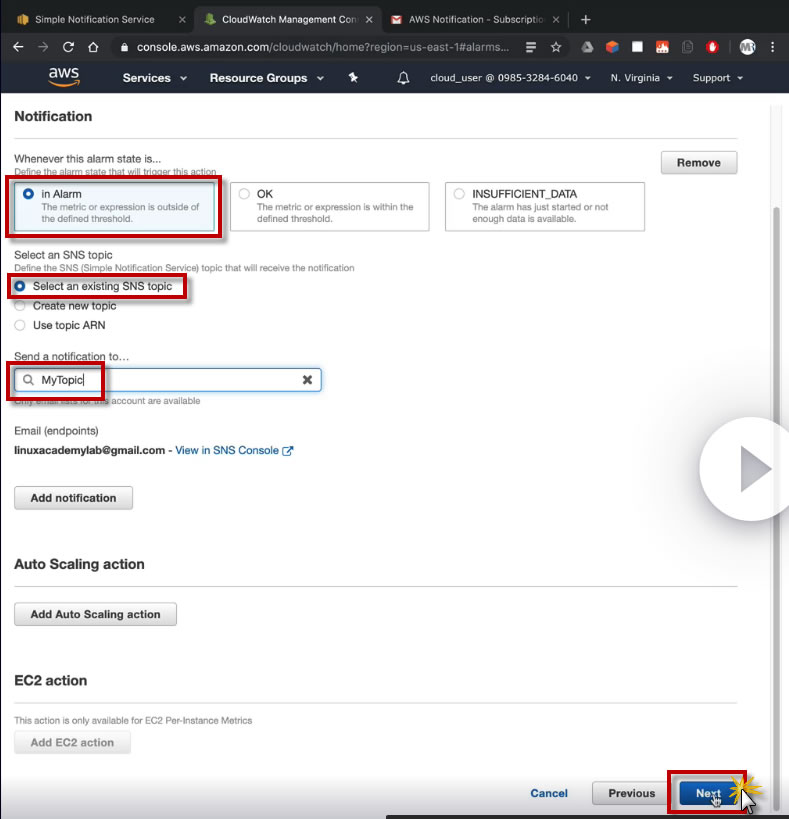The width and height of the screenshot is (789, 819).
Task: Open the N. Virginia region dropdown
Action: click(x=641, y=78)
